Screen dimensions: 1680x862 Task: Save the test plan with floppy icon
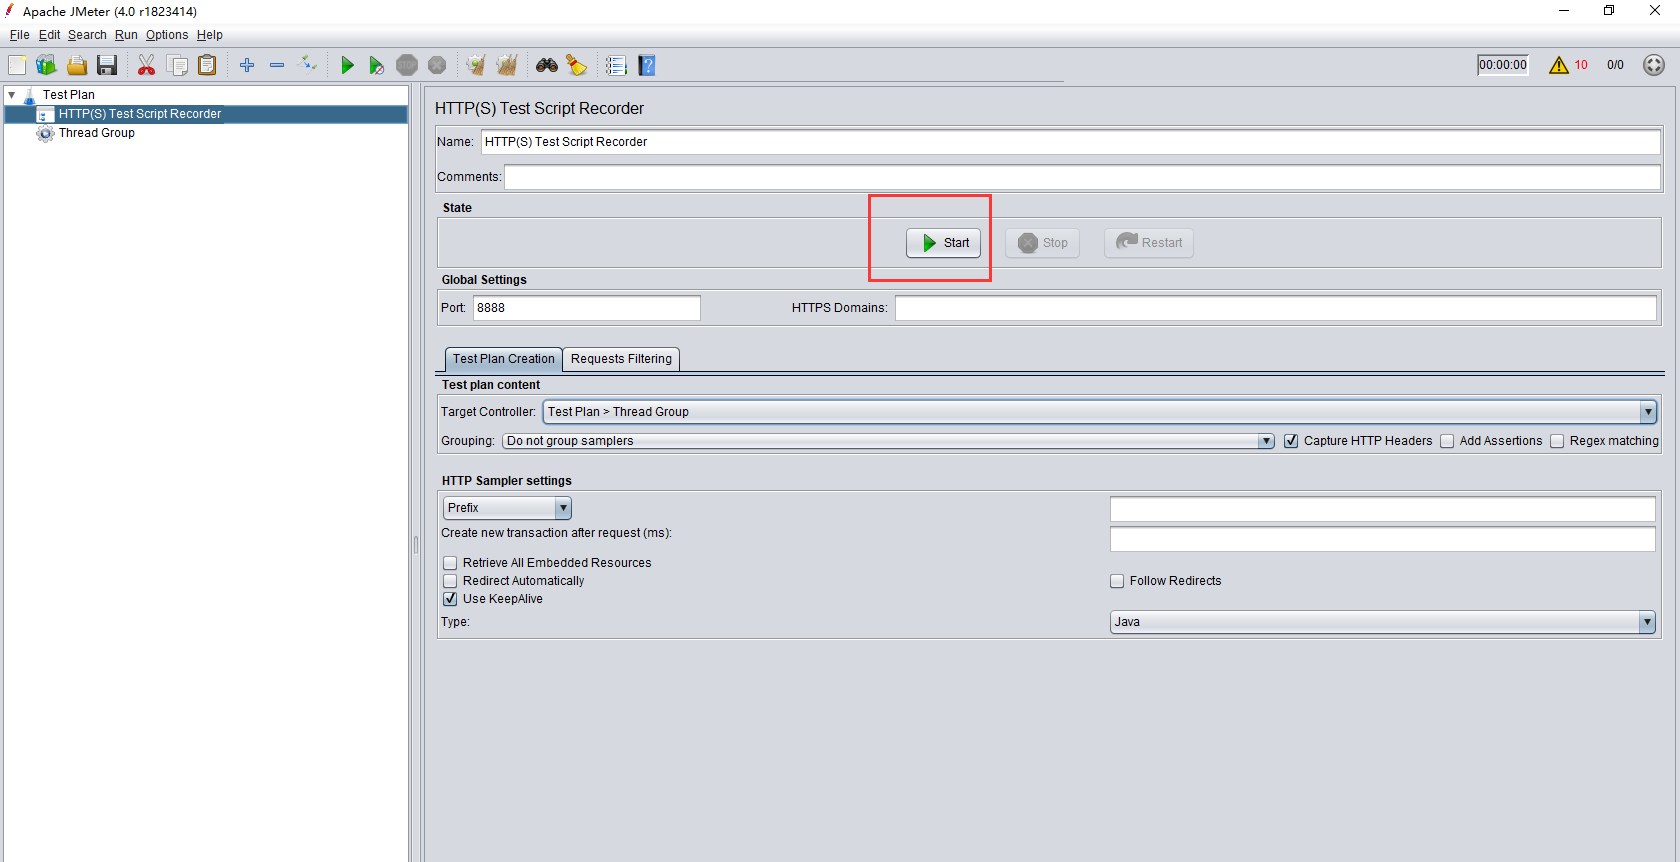[107, 65]
